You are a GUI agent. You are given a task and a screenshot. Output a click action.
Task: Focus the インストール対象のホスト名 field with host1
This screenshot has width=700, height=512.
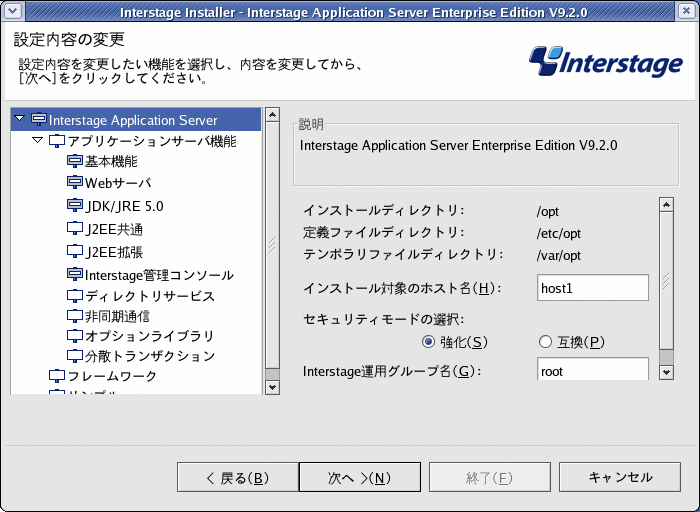(x=592, y=287)
